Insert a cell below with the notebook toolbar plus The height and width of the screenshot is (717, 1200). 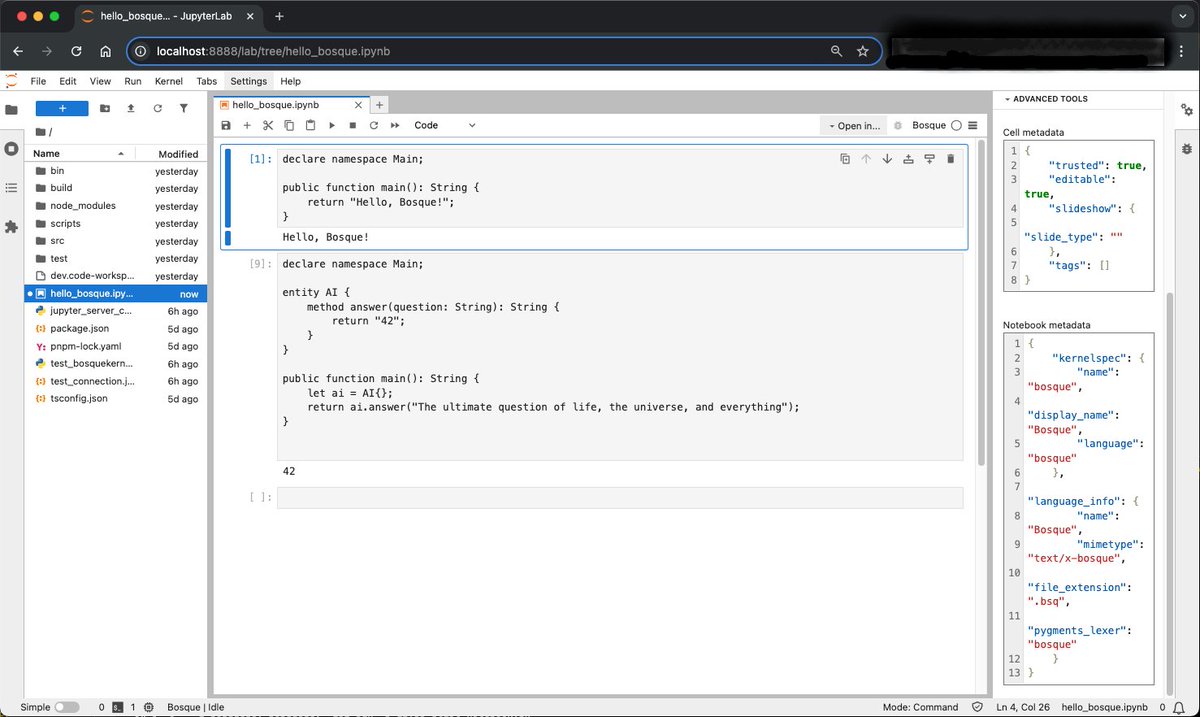(x=247, y=125)
